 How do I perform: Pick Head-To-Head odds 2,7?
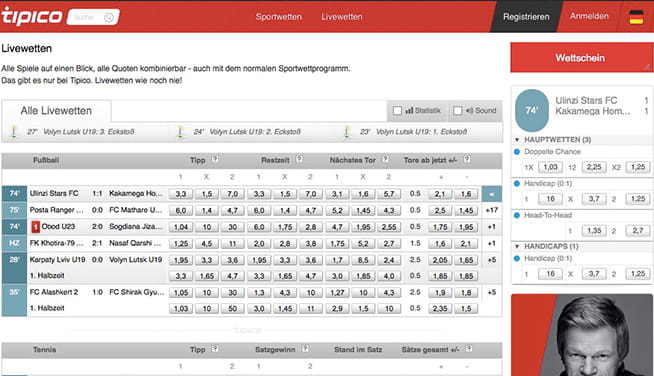(x=638, y=230)
